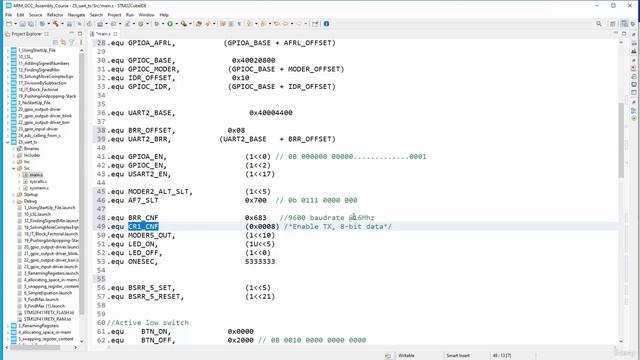Click the Project Explorer horizontal scrollbar
Image resolution: width=640 pixels, height=360 pixels.
pos(35,348)
